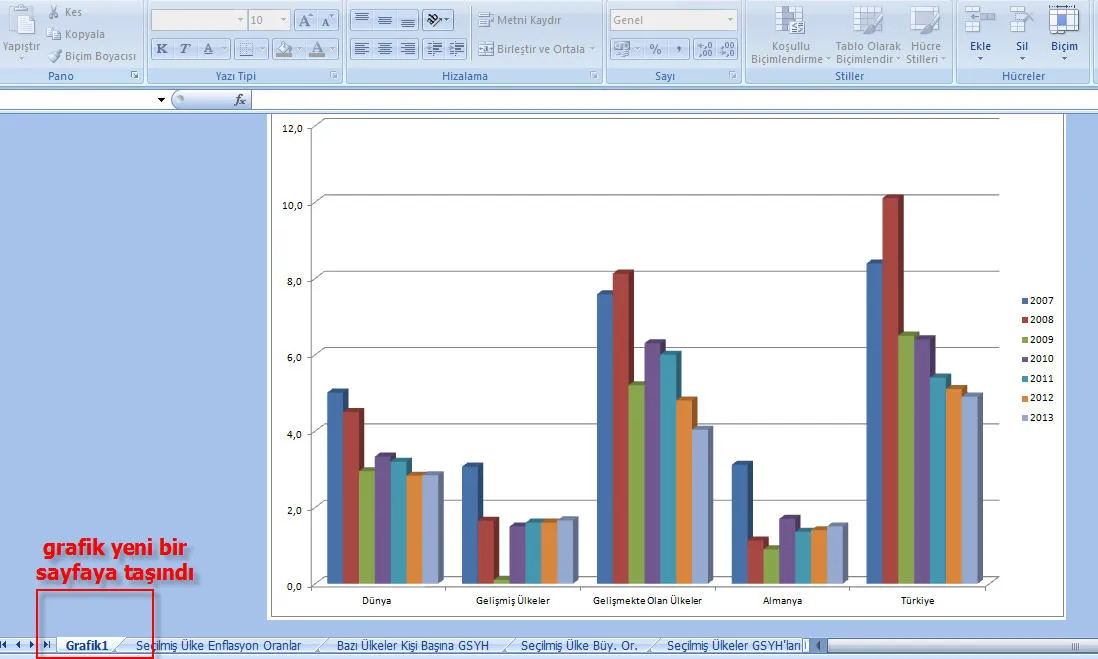The height and width of the screenshot is (659, 1098).
Task: Toggle italic T formatting button
Action: (185, 49)
